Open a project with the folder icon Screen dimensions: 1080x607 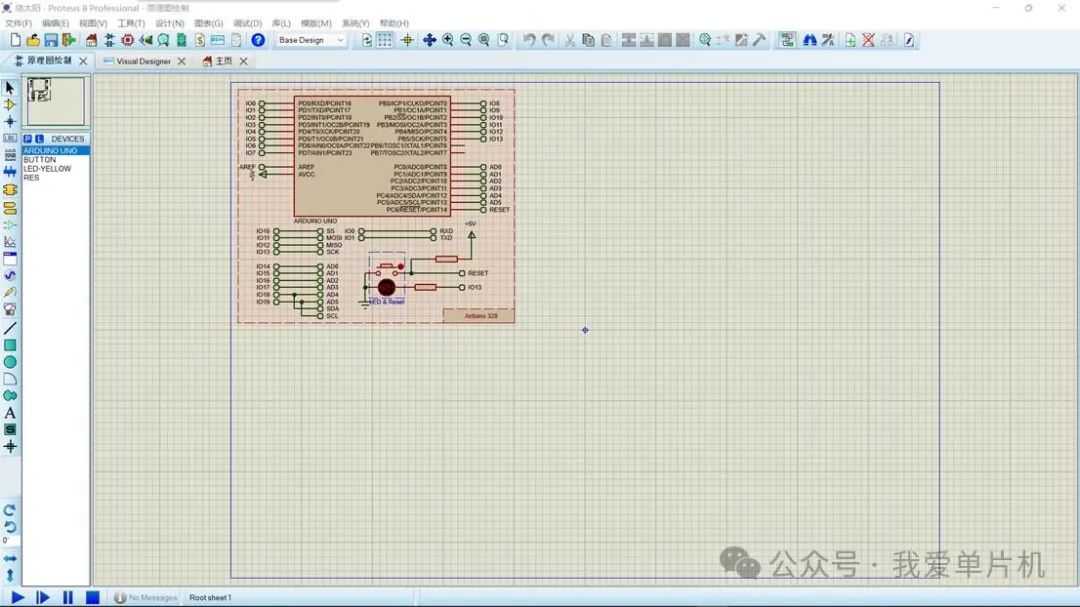(x=32, y=40)
